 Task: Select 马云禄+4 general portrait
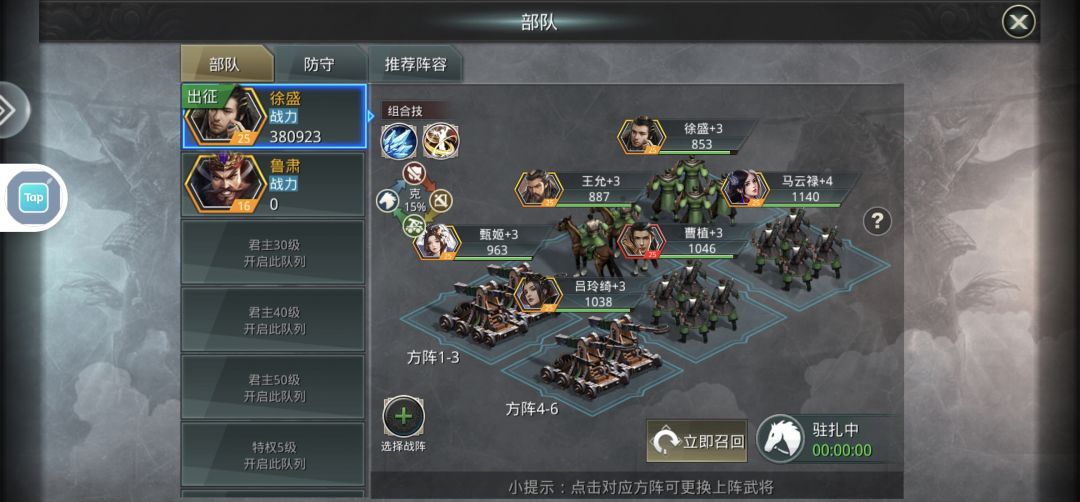pyautogui.click(x=745, y=188)
